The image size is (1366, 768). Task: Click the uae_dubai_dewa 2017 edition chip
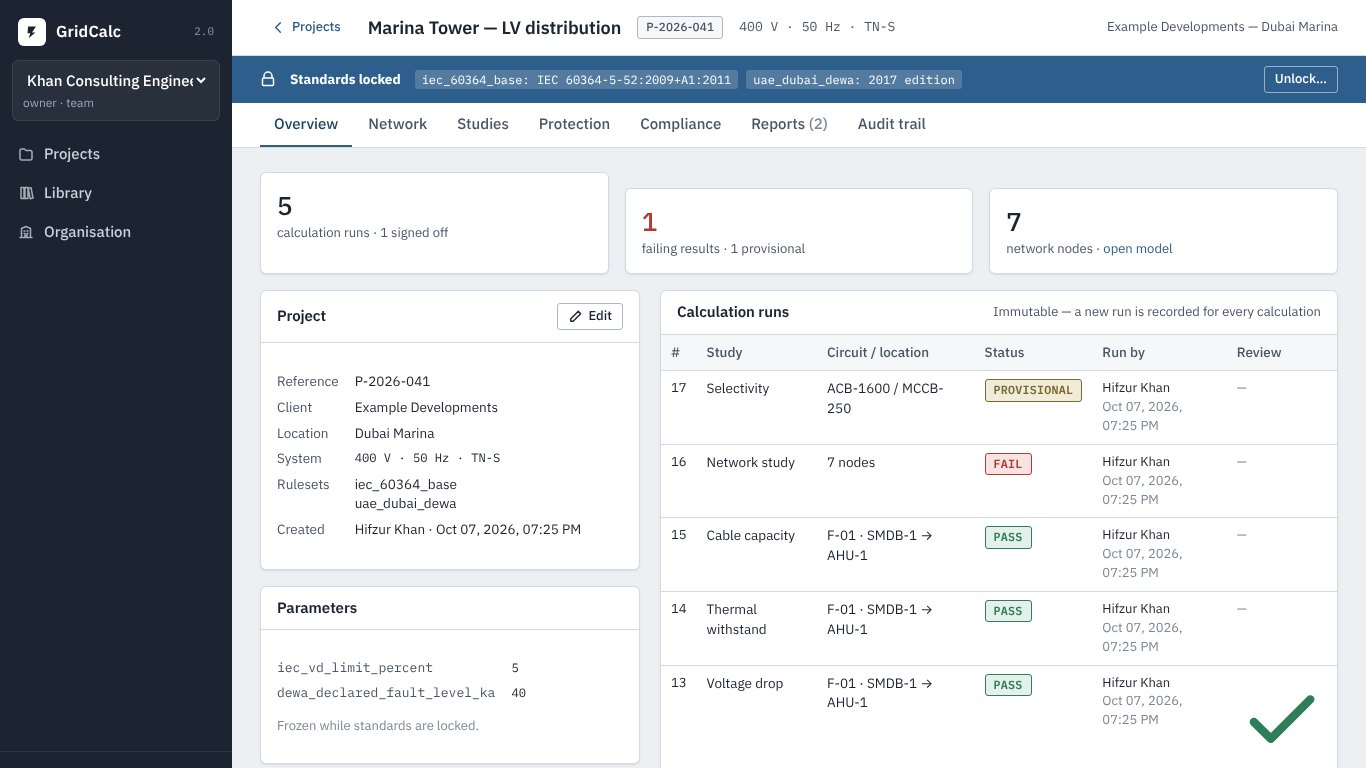(854, 80)
